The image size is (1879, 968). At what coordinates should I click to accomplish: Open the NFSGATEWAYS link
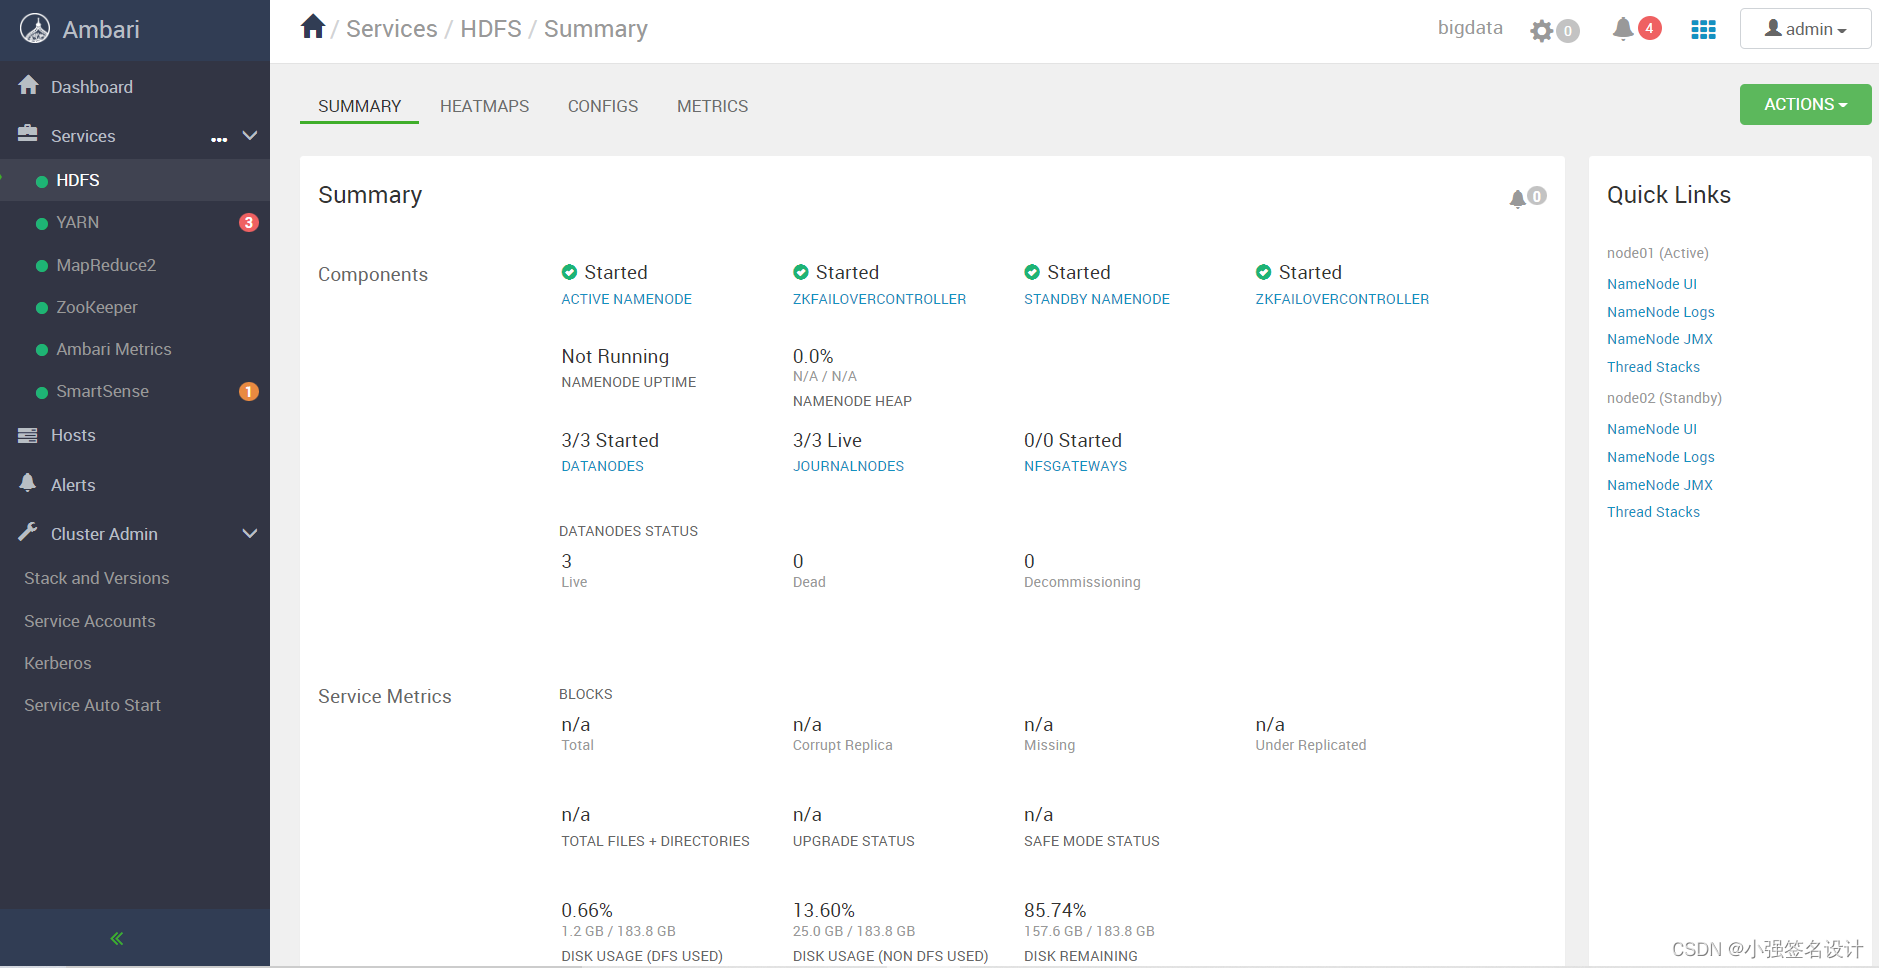pos(1075,466)
